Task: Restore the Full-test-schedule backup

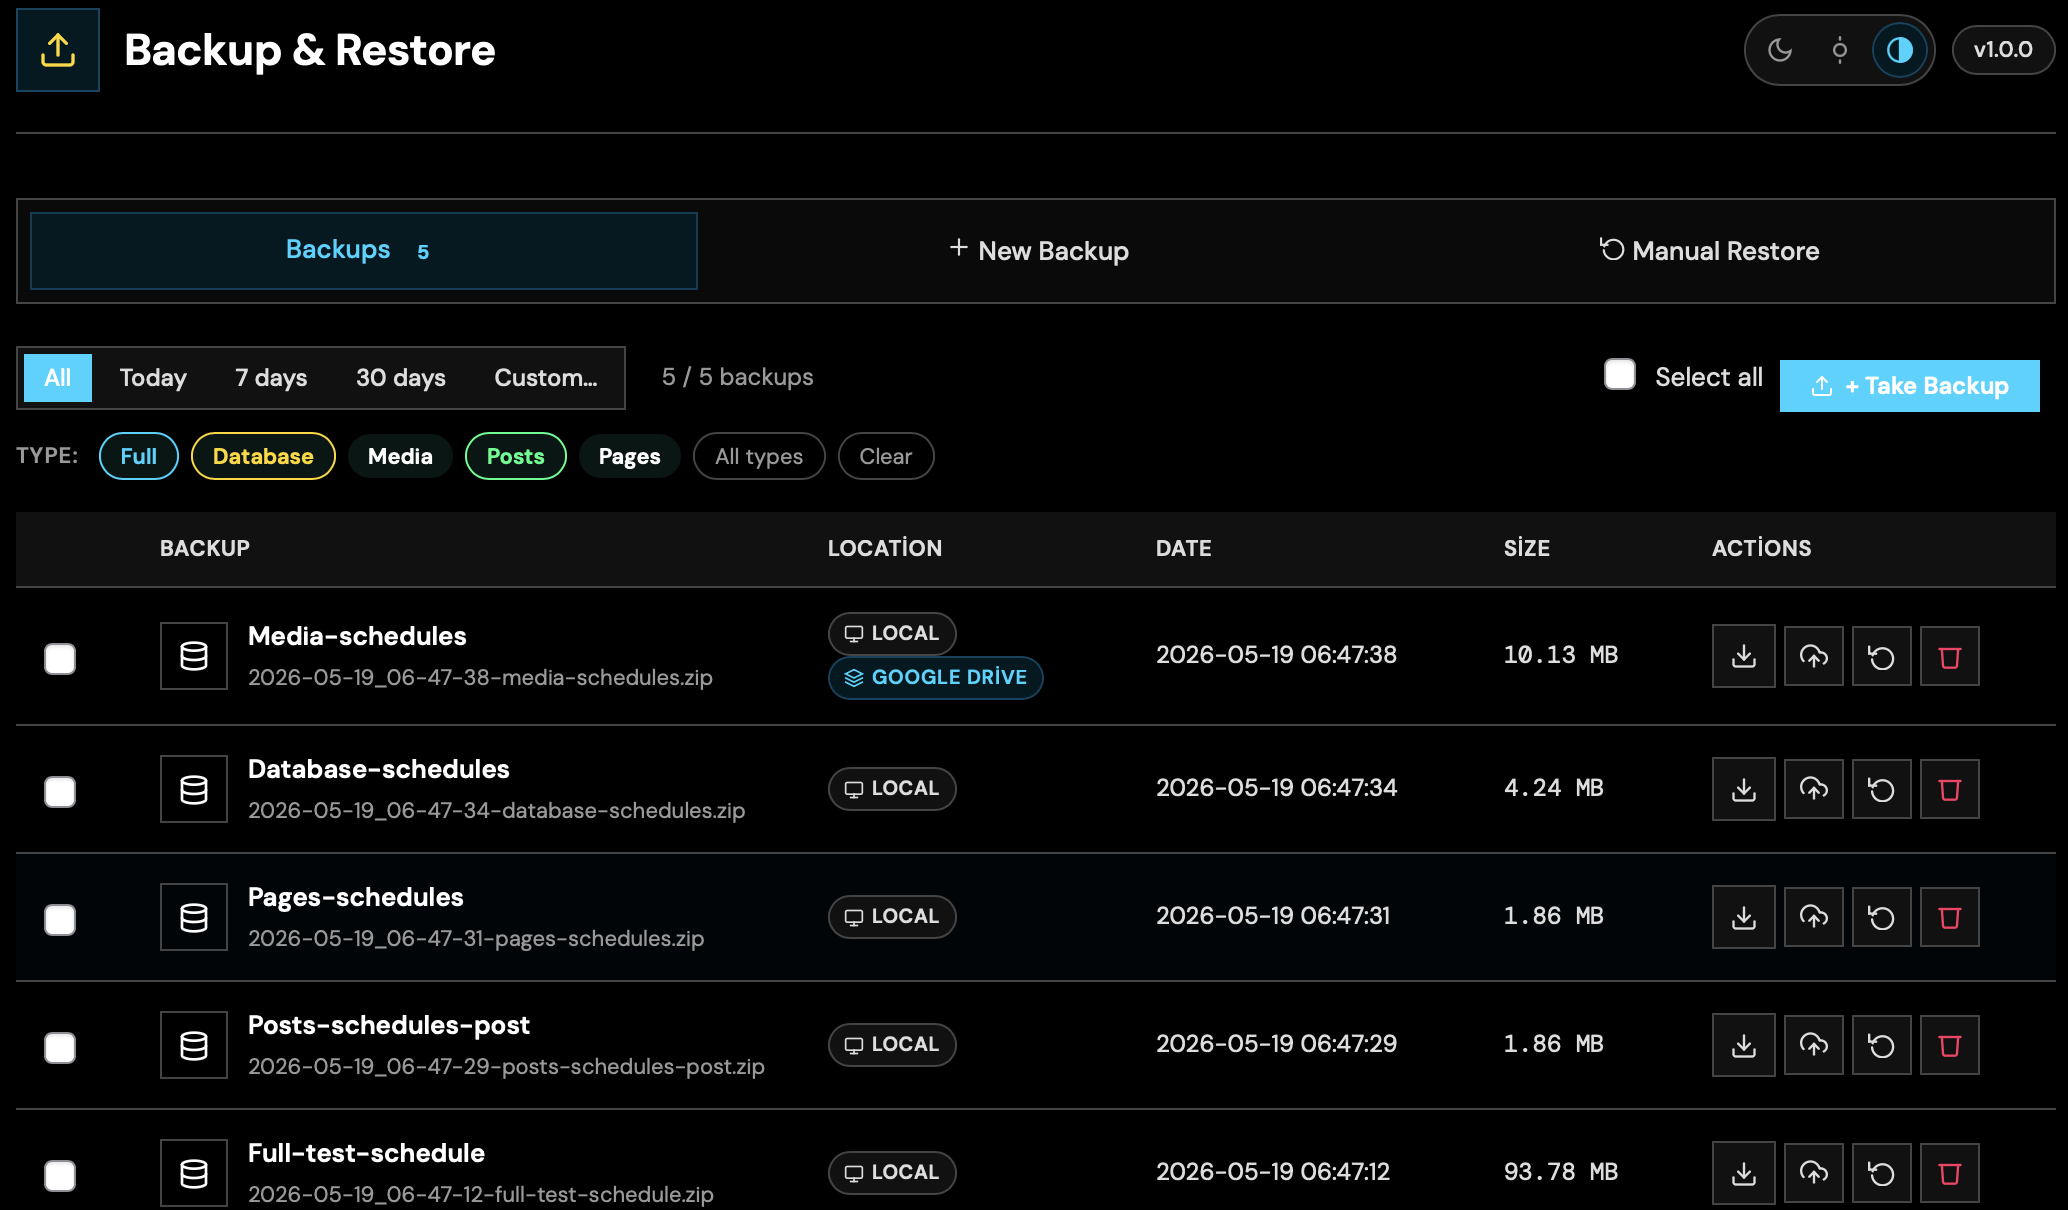Action: click(1882, 1173)
